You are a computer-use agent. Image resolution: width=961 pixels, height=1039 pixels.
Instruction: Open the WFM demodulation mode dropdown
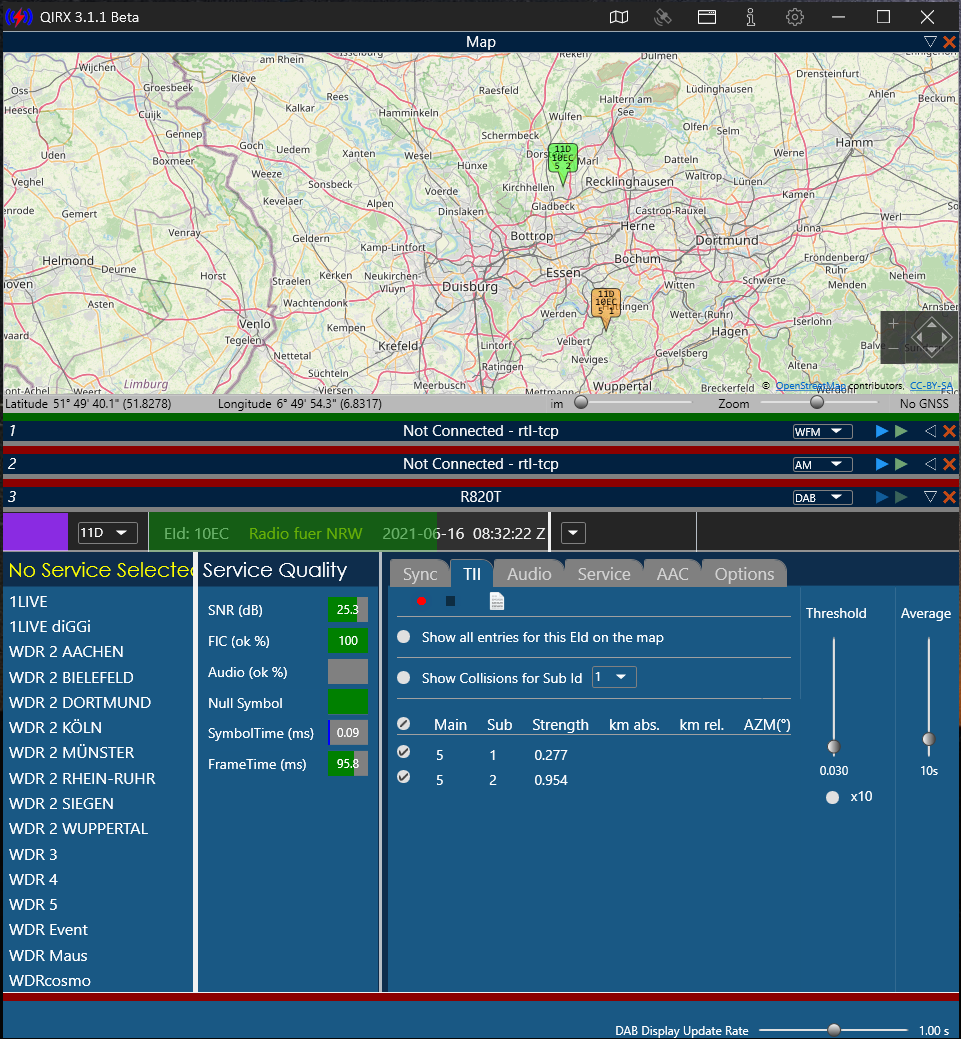pos(822,431)
